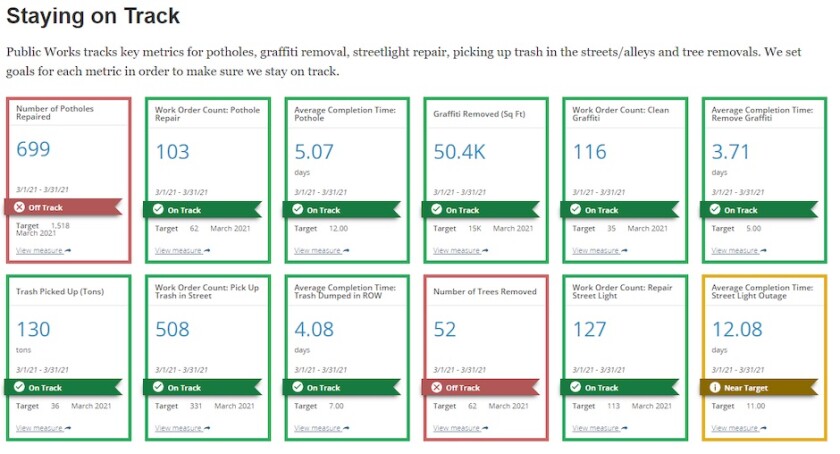
Task: Open View measure link for Trash Picked Up
Action: (x=43, y=428)
